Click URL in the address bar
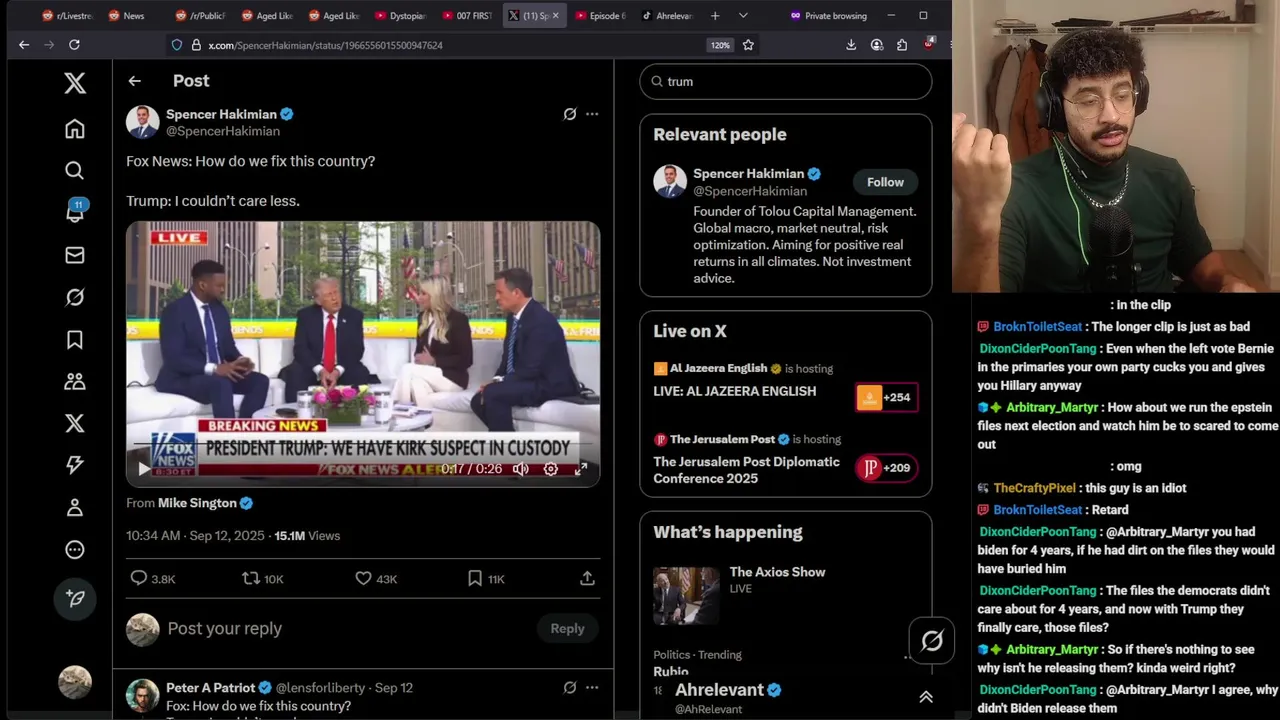Screen dimensions: 1280x720 325,45
